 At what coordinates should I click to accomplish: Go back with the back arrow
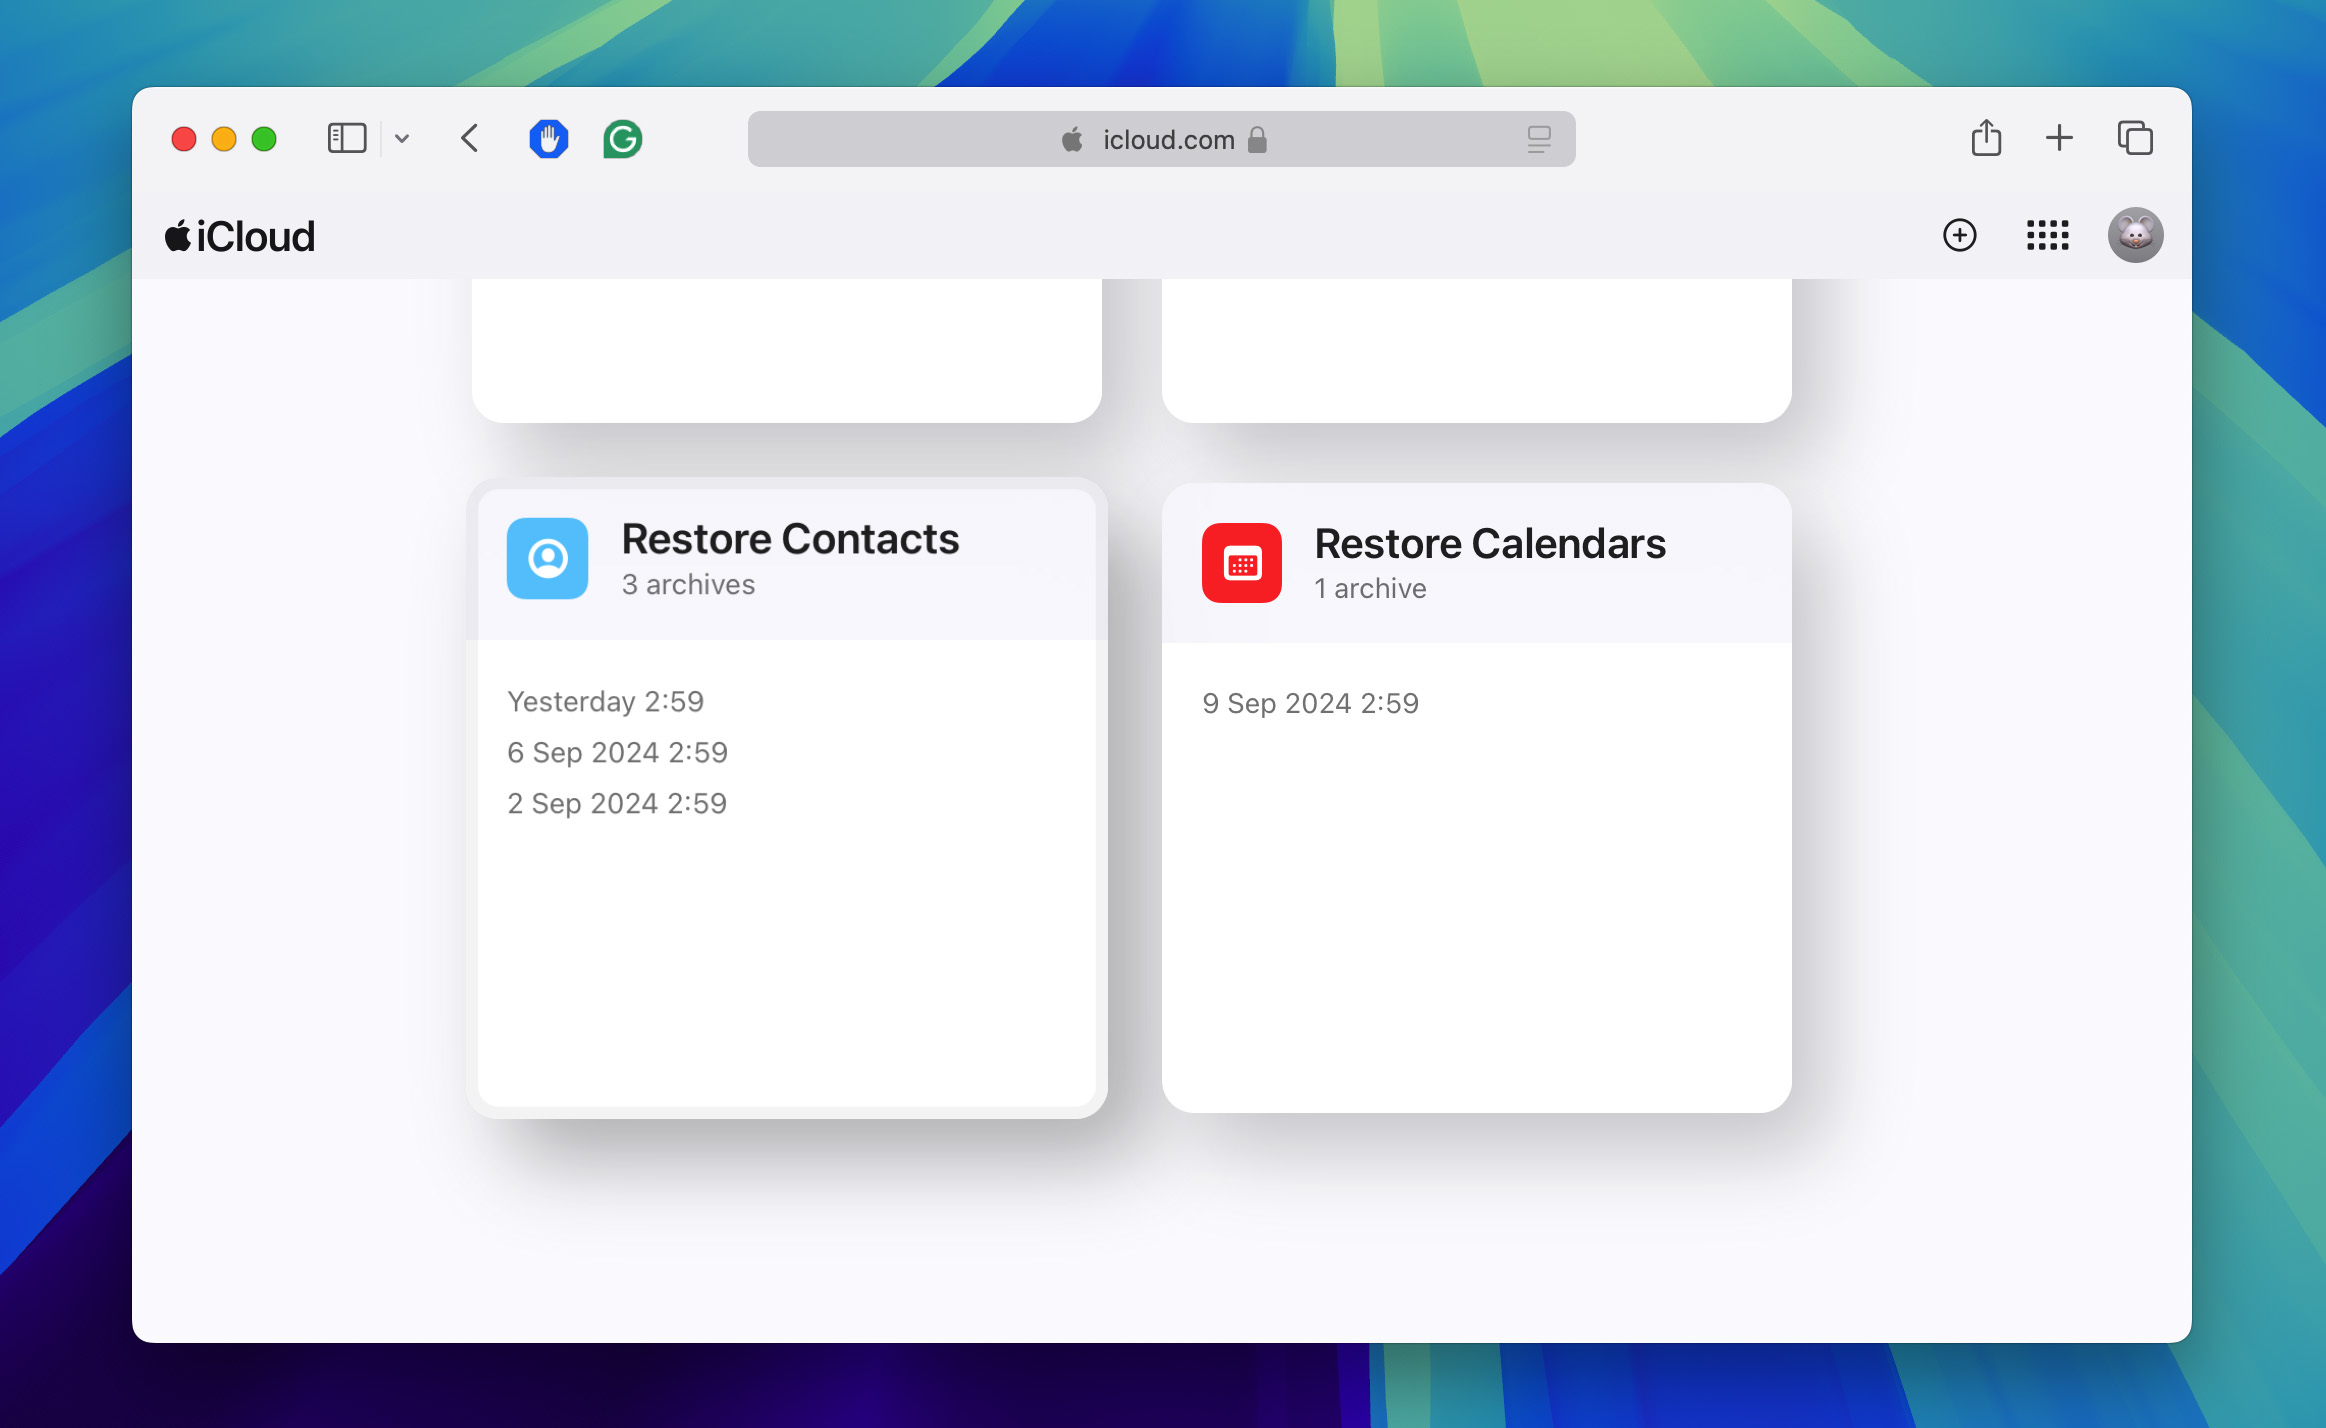coord(470,138)
